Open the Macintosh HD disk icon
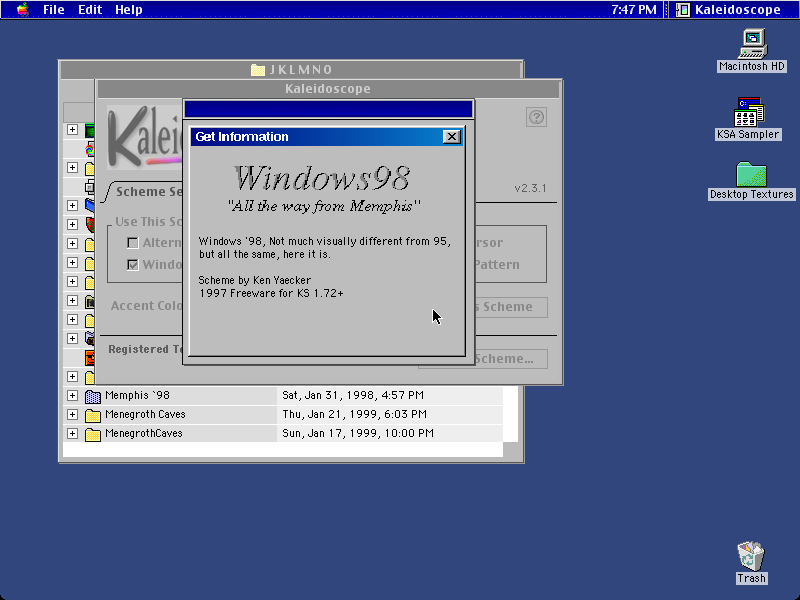800x600 pixels. pyautogui.click(x=752, y=44)
